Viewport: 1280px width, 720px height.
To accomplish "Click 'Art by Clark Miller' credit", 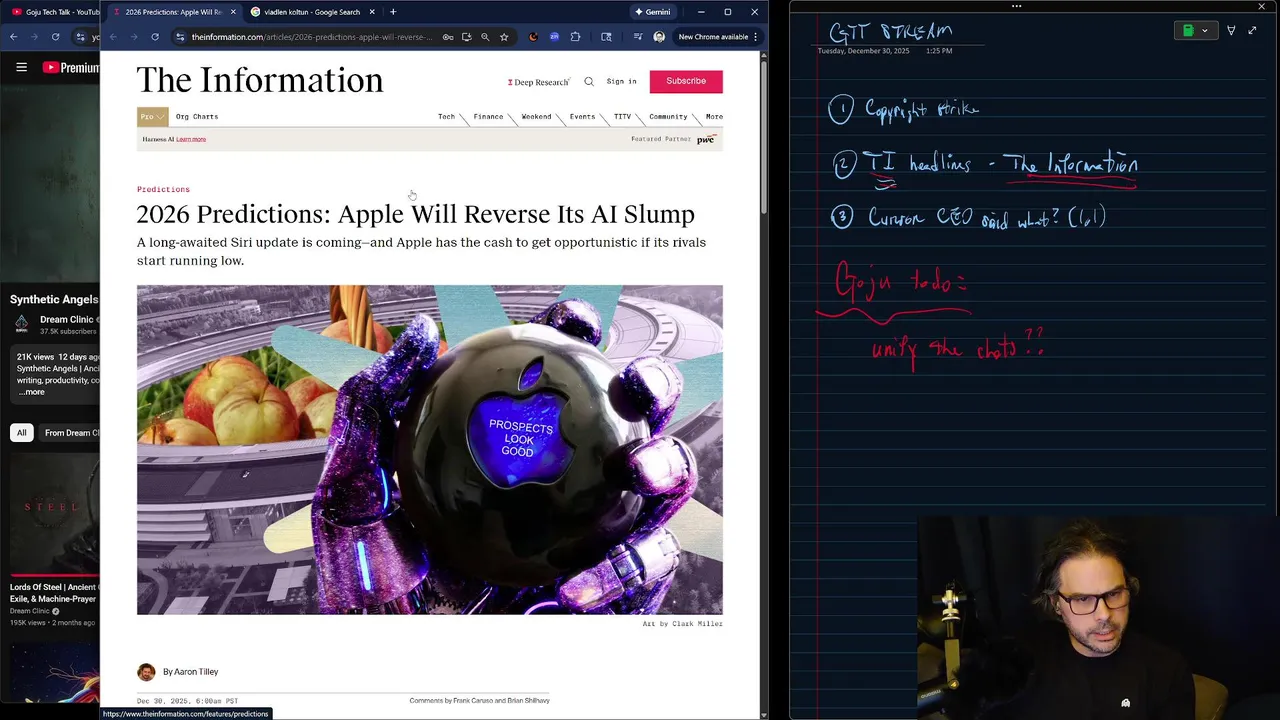I will tap(682, 624).
